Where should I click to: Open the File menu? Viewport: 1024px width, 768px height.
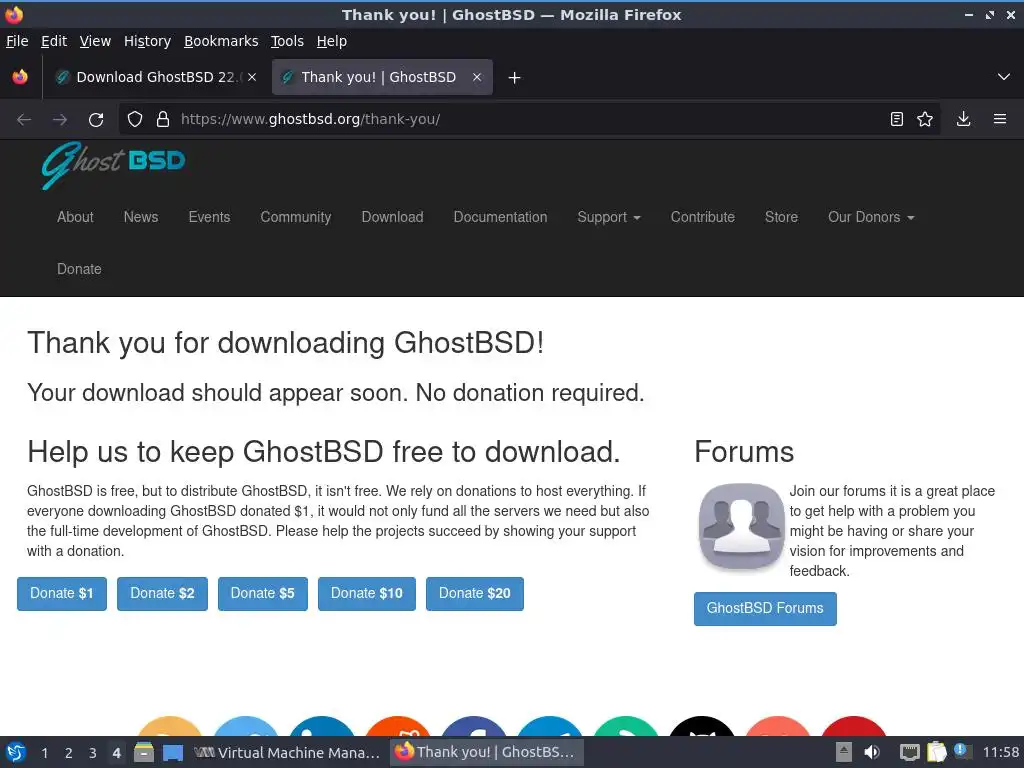[17, 41]
